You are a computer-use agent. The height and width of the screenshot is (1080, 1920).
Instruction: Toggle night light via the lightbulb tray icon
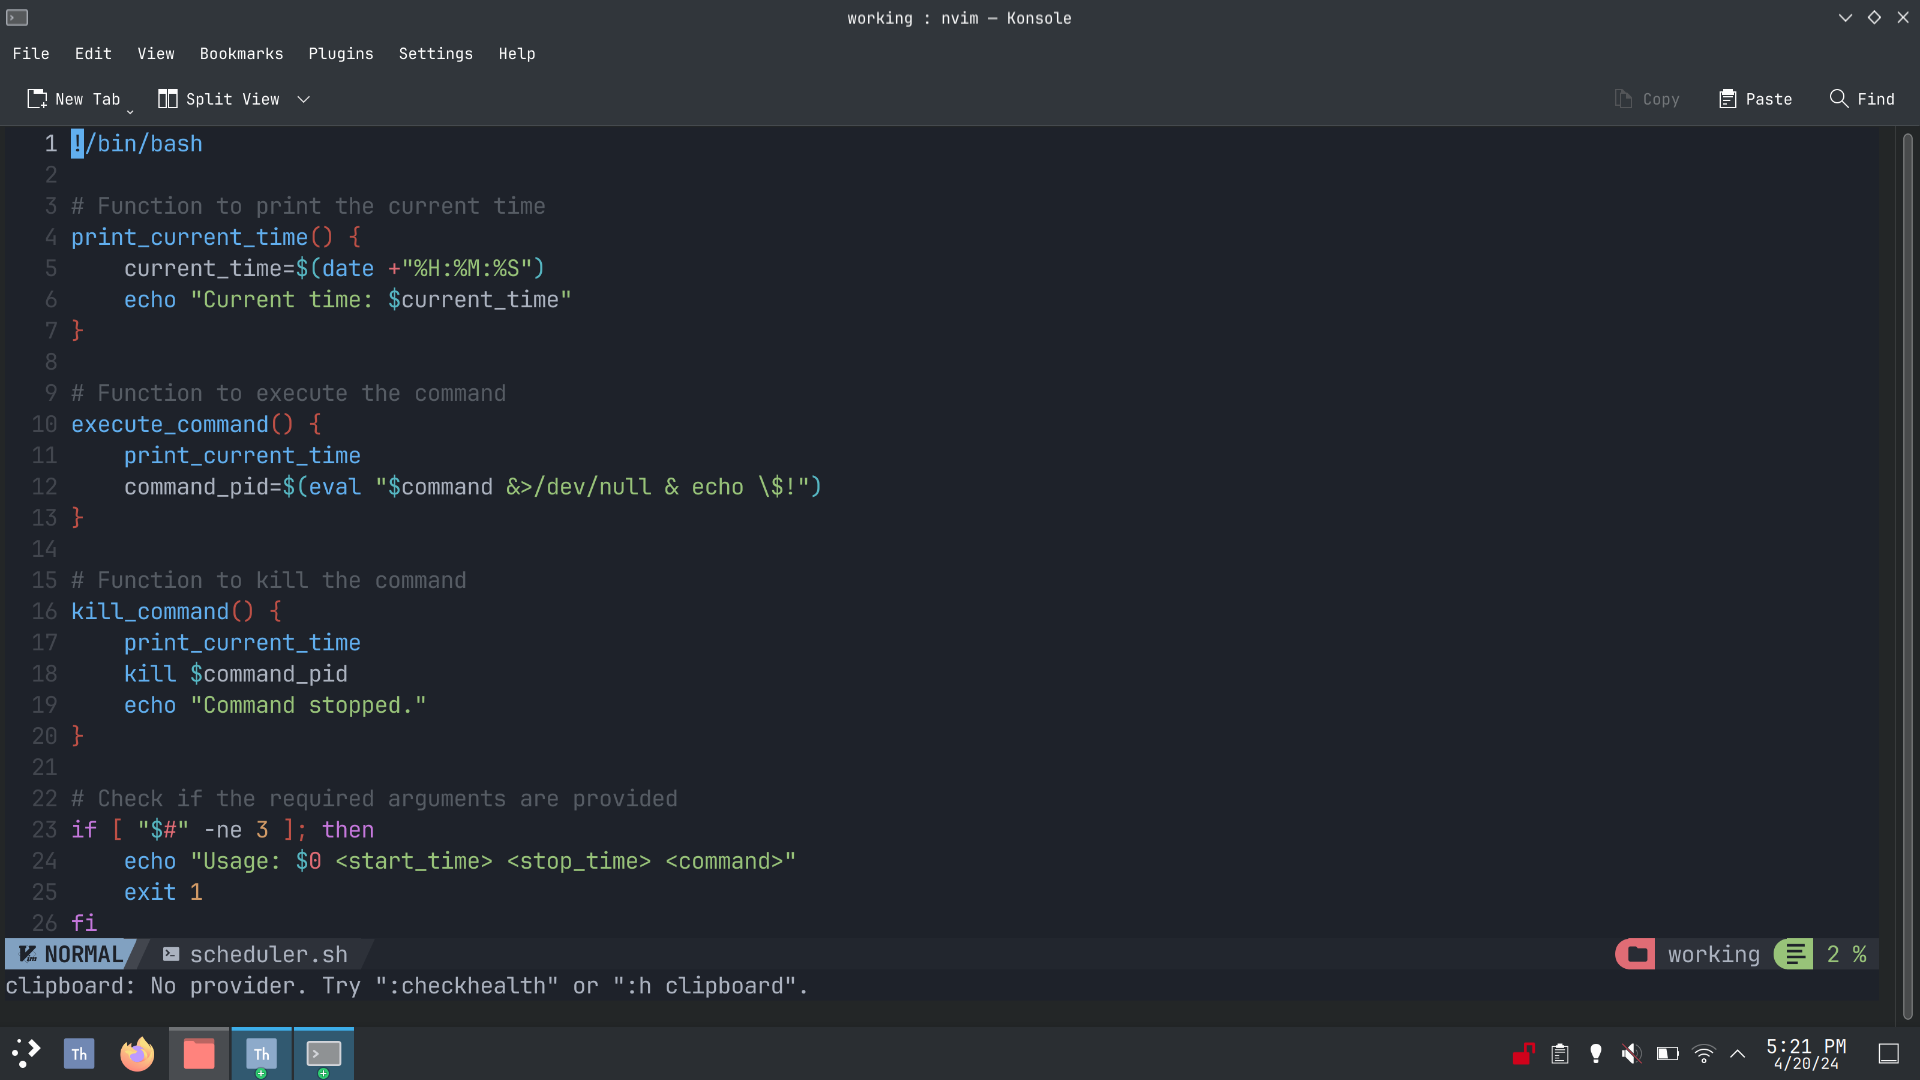pos(1595,1054)
